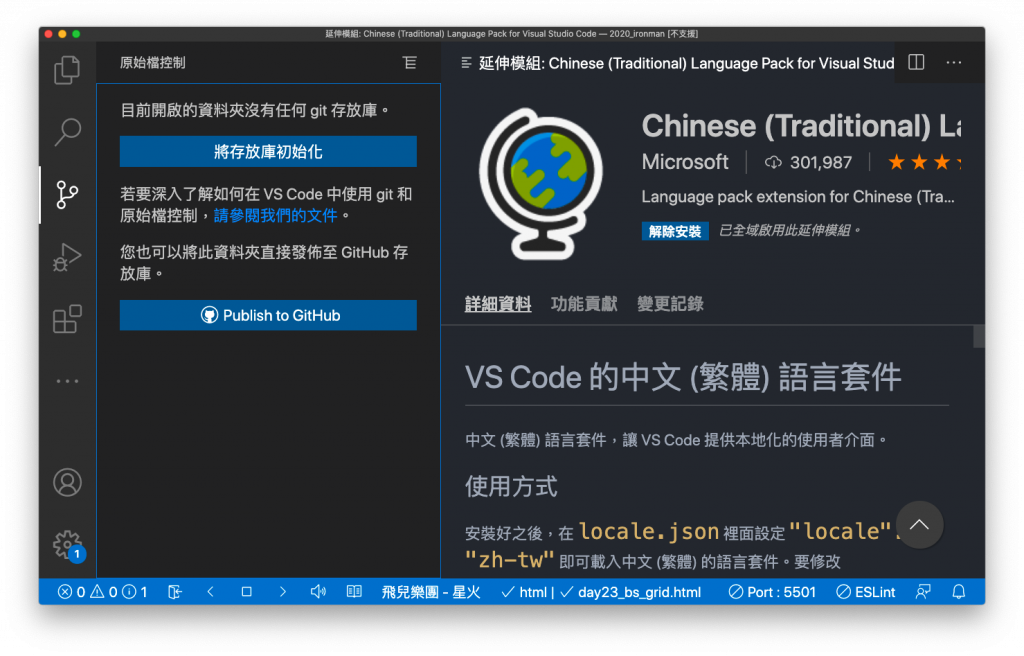Screen dimensions: 1024x656
Task: Click the scroll-to-top round arrow button
Action: (x=920, y=525)
